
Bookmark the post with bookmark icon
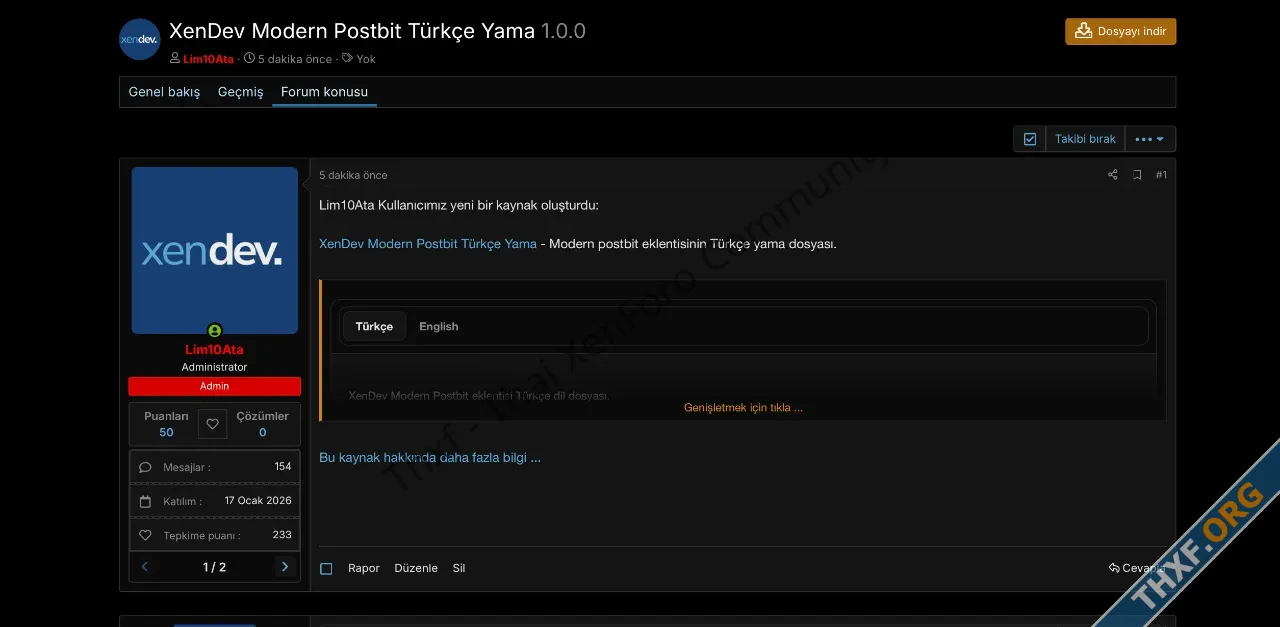[1137, 175]
